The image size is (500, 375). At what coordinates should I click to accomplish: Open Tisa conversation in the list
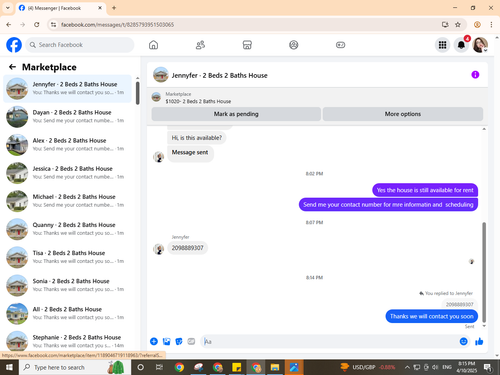coord(67,257)
